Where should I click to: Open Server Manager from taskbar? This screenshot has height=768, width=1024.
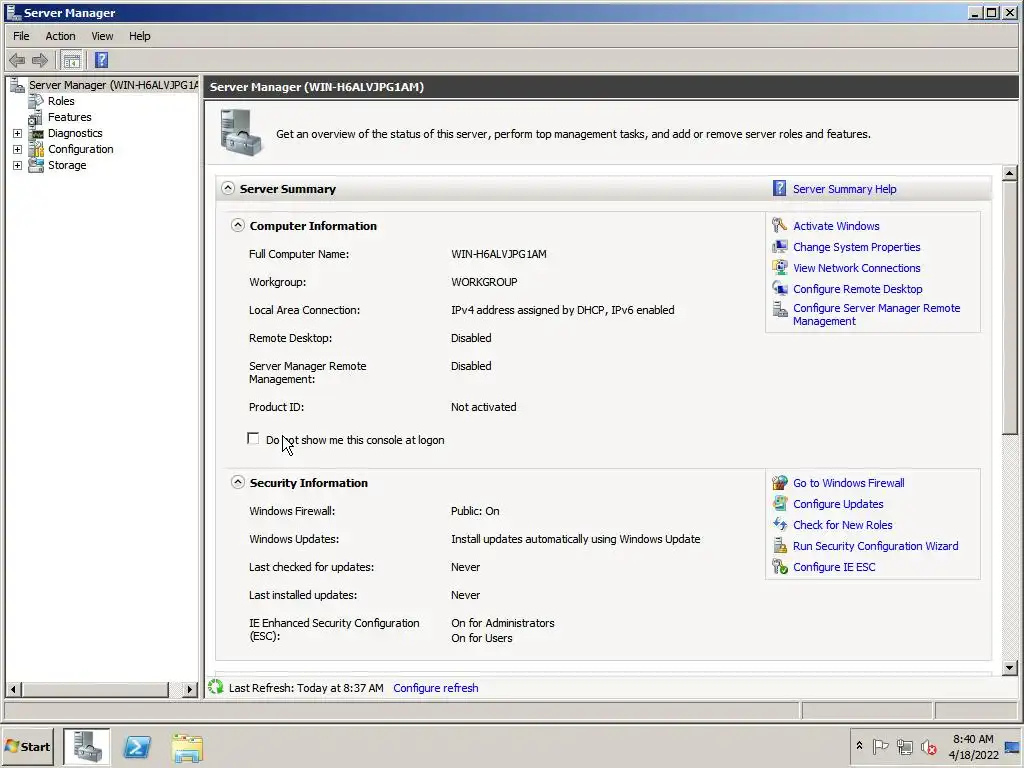click(x=87, y=746)
